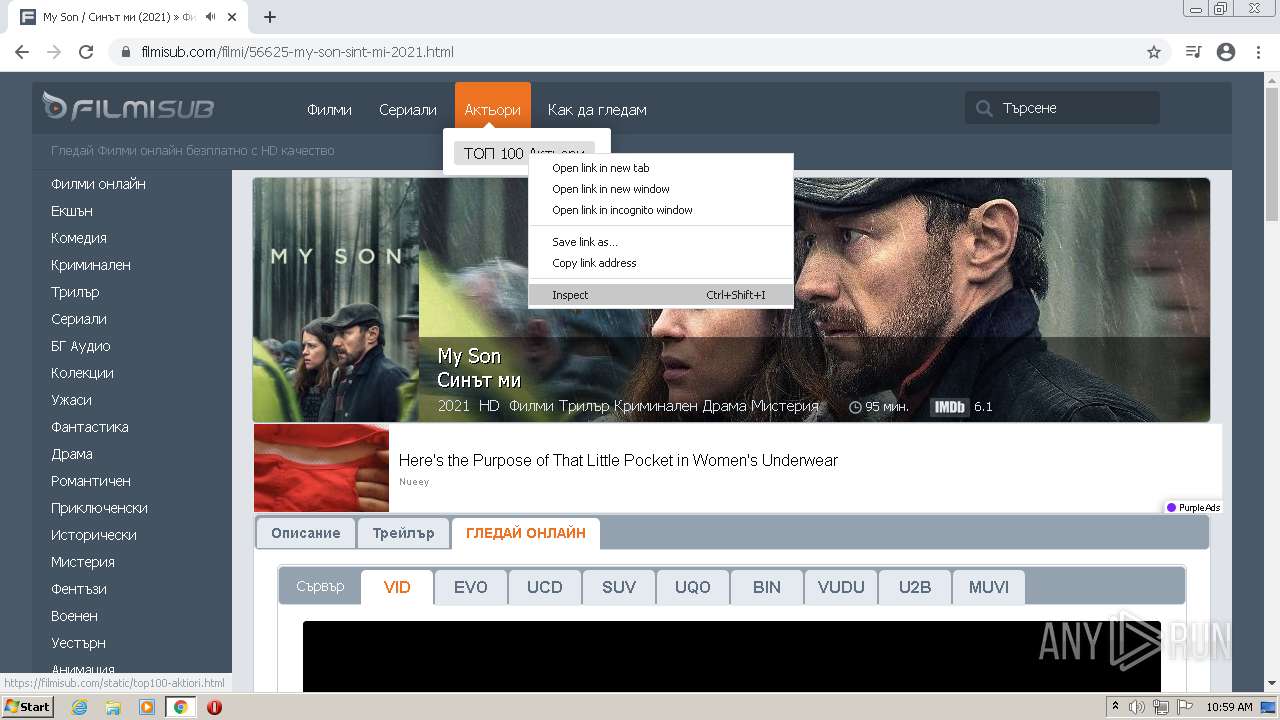This screenshot has height=720, width=1280.
Task: Open Ужаси sidebar category
Action: click(x=71, y=400)
